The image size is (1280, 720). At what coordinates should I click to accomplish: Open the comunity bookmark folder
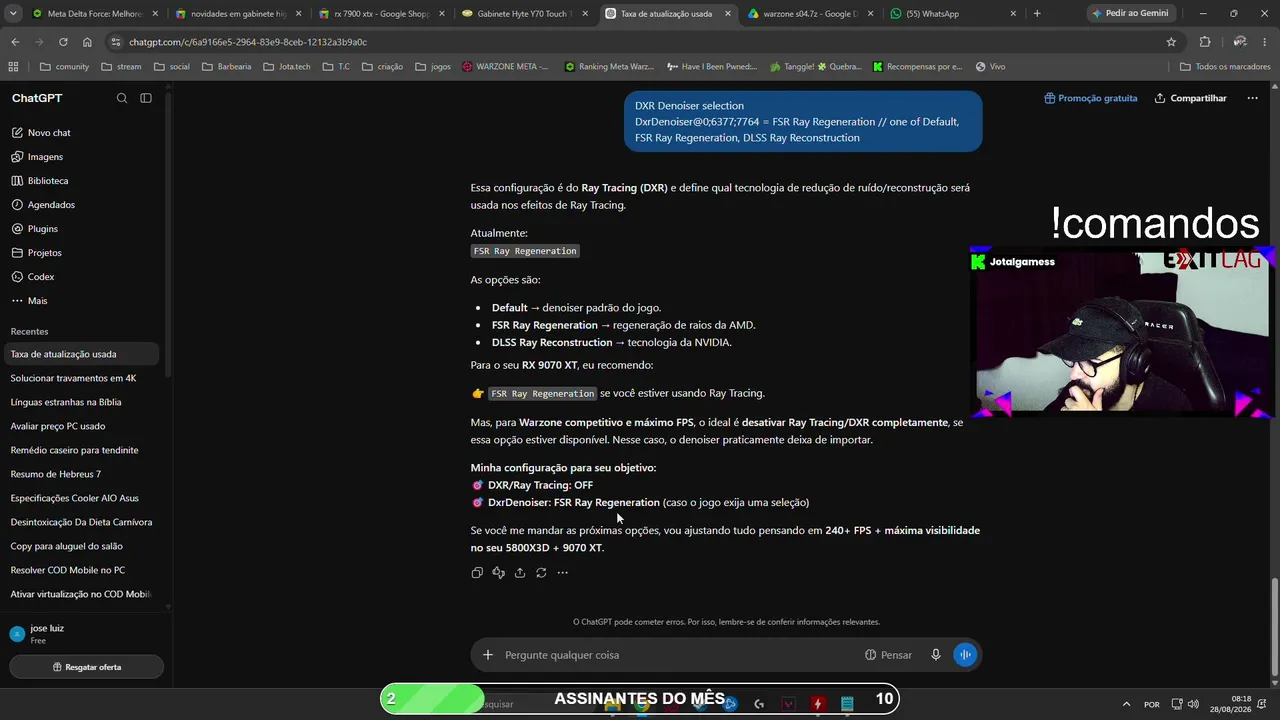[65, 67]
